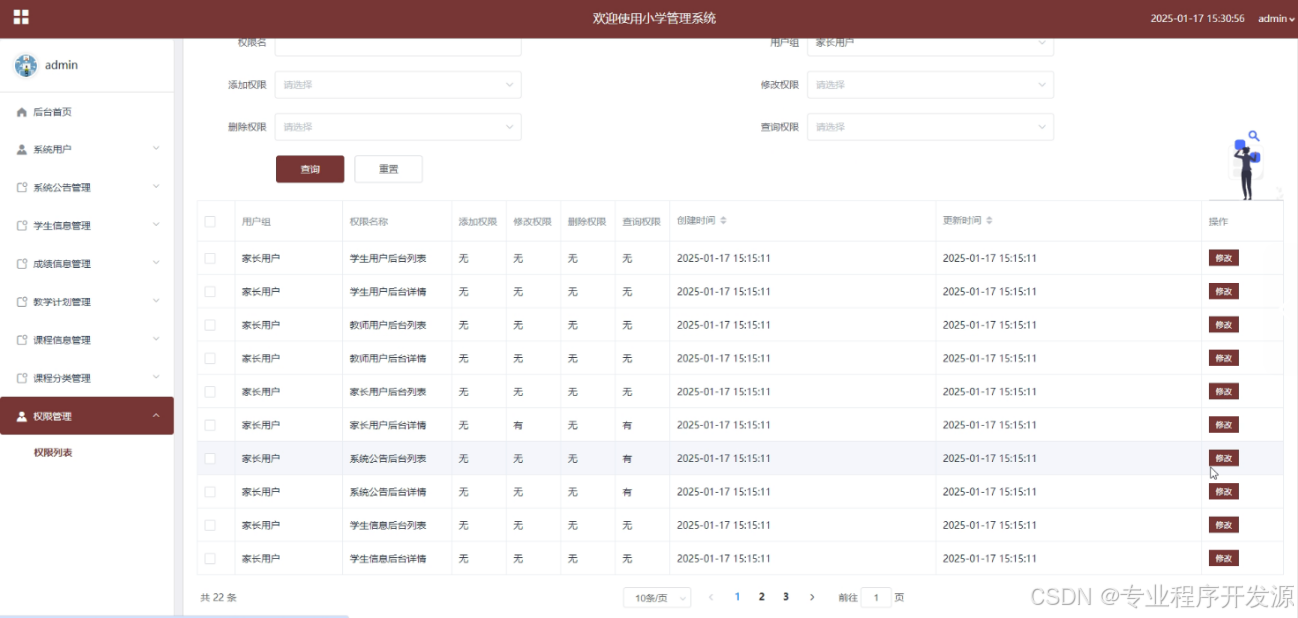This screenshot has width=1298, height=618.
Task: Check the 系统公告后台详情 row checkbox
Action: pos(210,491)
